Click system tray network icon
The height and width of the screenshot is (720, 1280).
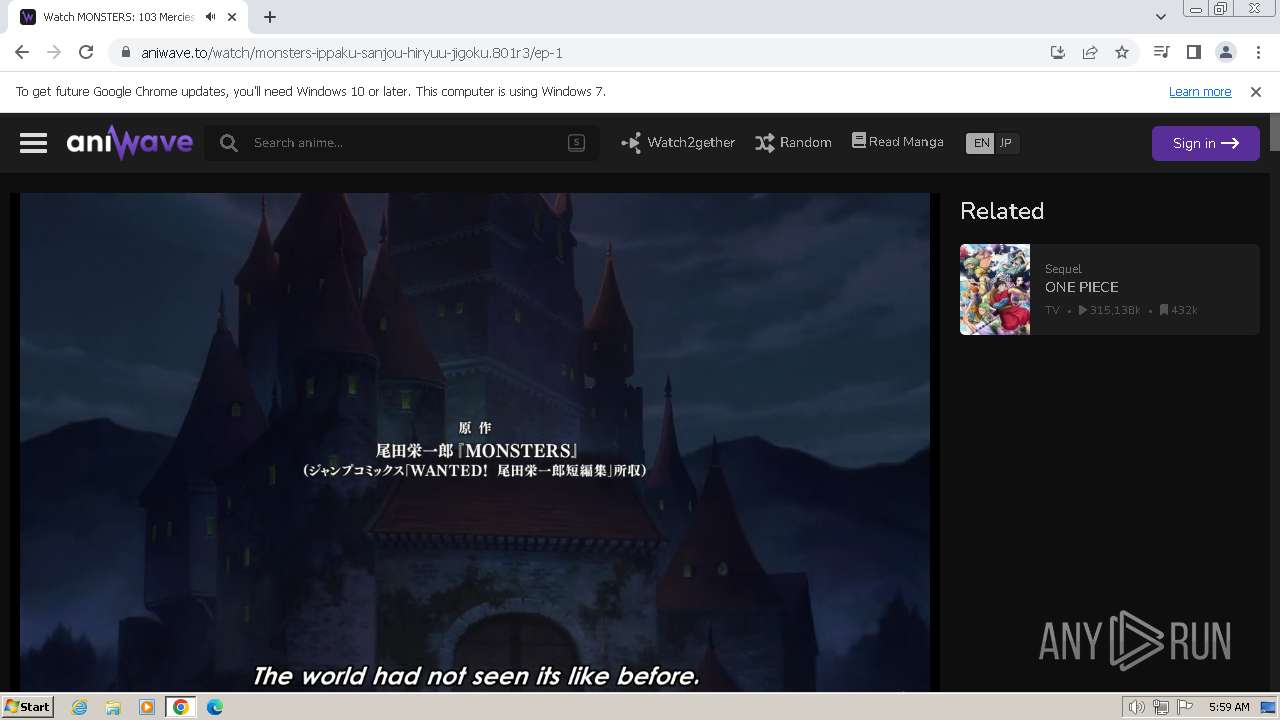click(1161, 707)
